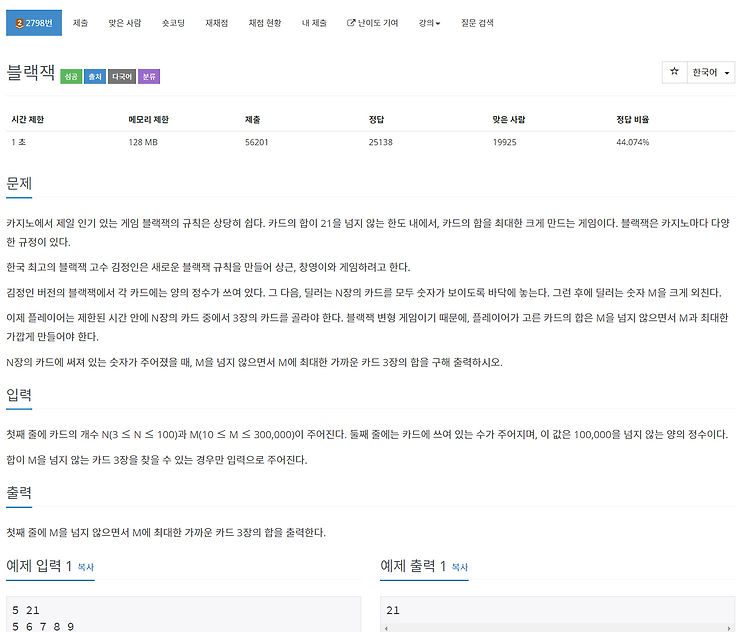Click the 블랙잭 problem title

pyautogui.click(x=31, y=73)
